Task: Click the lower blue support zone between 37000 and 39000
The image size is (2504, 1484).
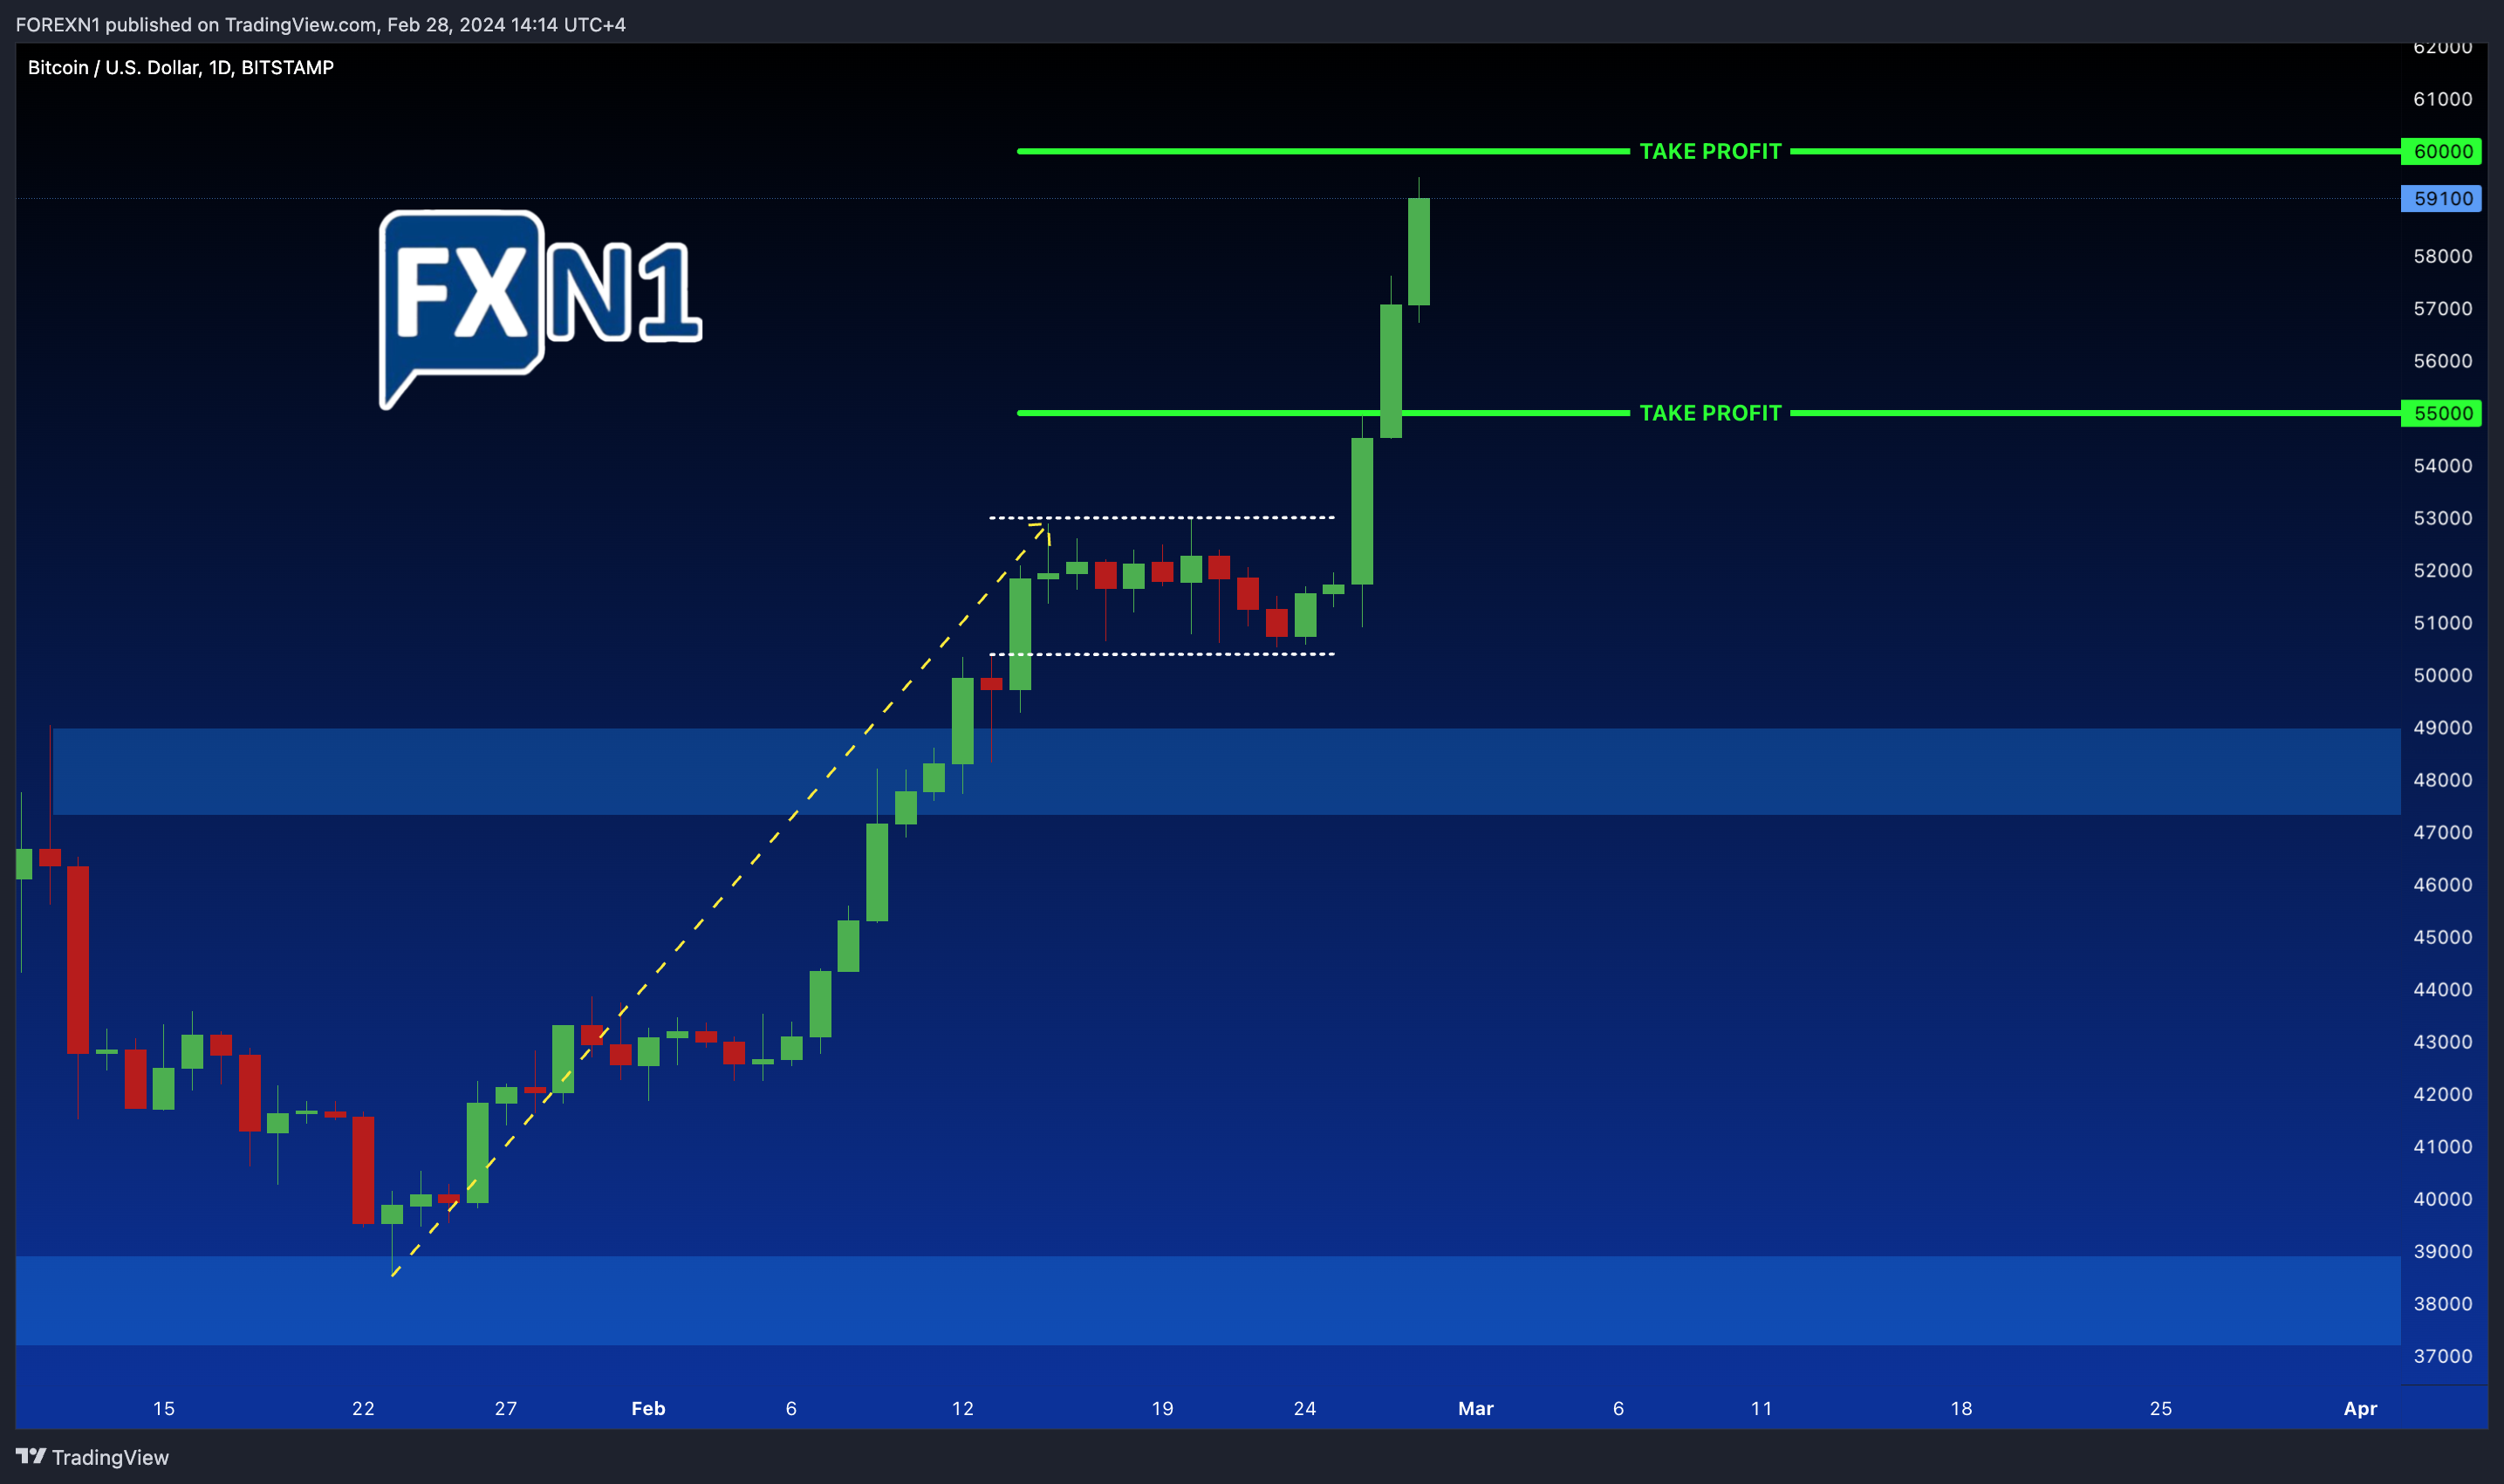Action: 1208,1300
